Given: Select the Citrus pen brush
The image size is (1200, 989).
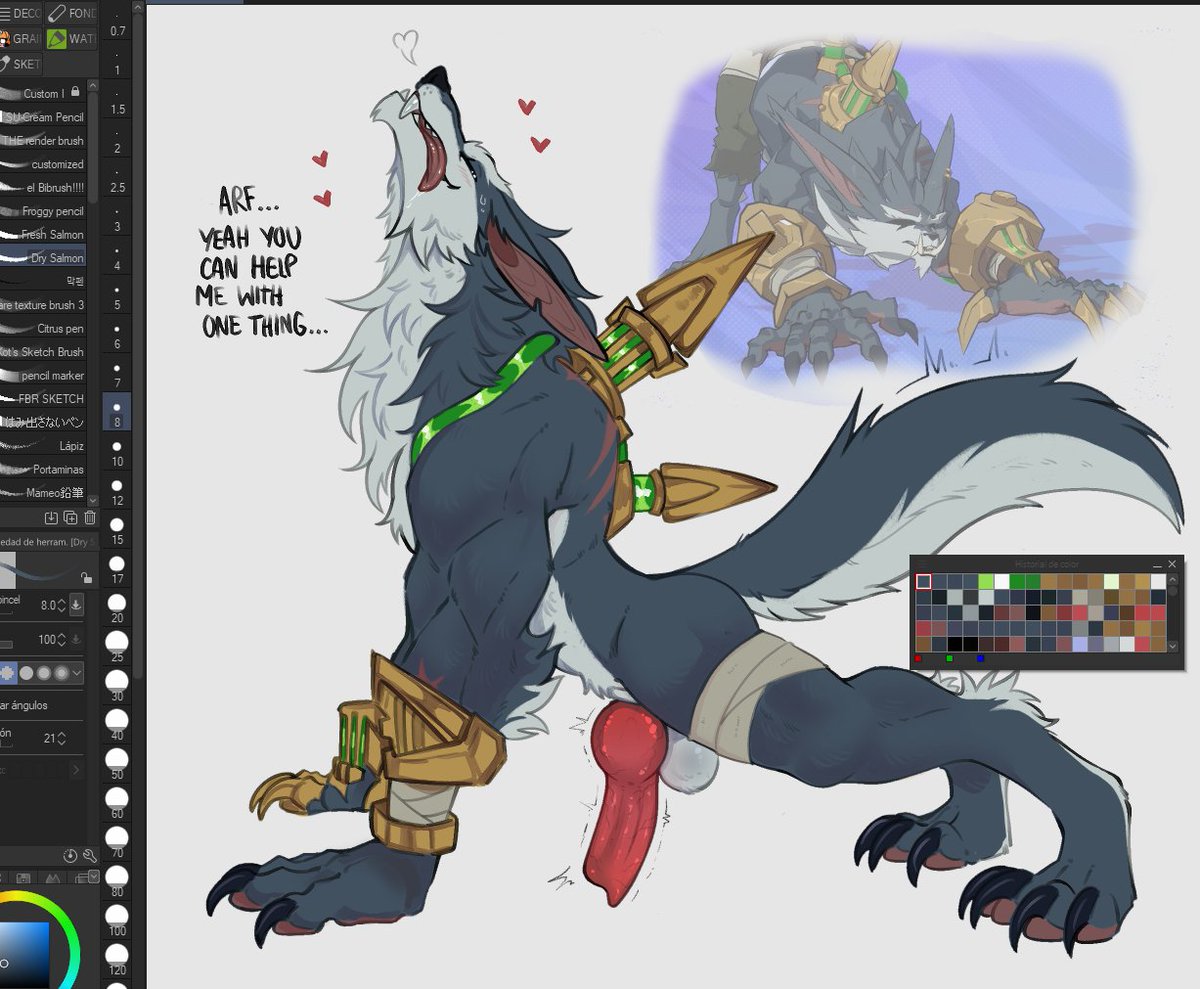Looking at the screenshot, I should (43, 328).
